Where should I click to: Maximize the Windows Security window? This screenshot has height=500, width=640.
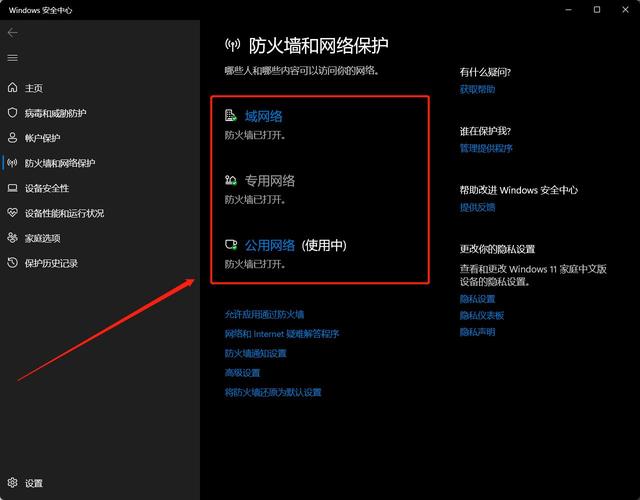[x=597, y=9]
